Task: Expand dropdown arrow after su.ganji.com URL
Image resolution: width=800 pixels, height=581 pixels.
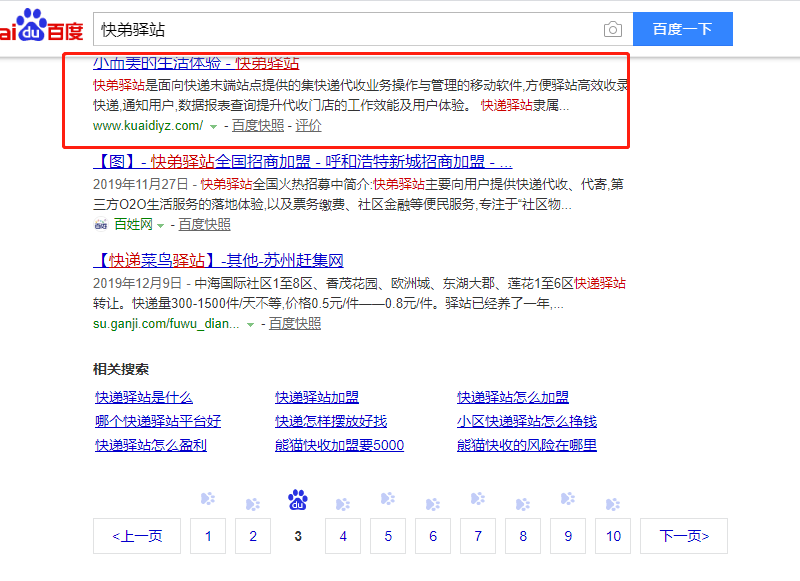Action: point(250,324)
